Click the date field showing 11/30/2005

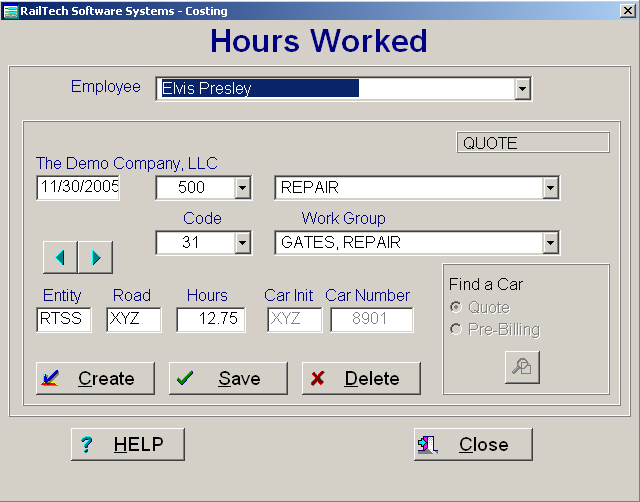click(77, 187)
